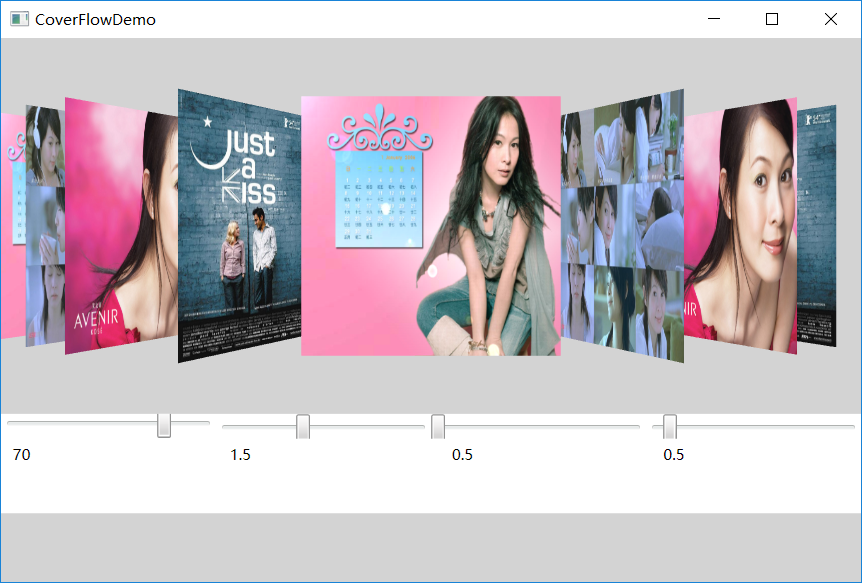Select the smiling woman close-up cover
Screen dimensions: 862x583
[x=741, y=226]
